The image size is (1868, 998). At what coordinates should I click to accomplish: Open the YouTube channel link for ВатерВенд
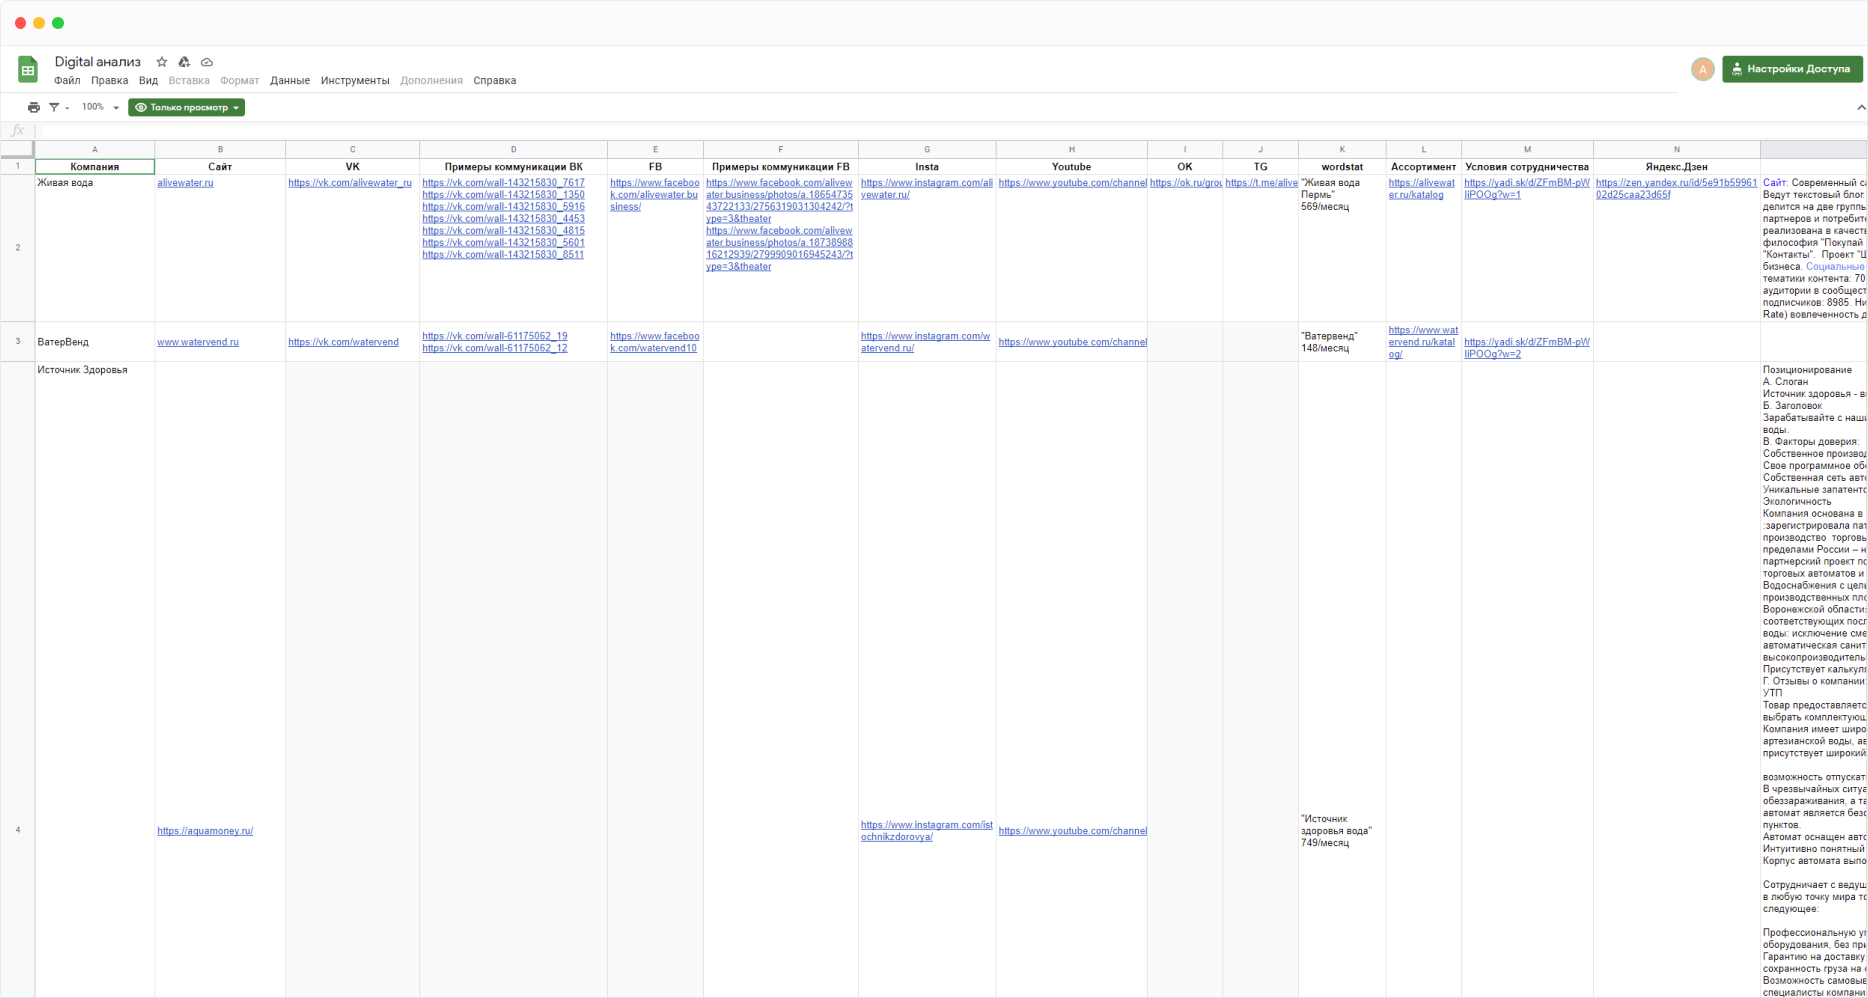point(1072,342)
